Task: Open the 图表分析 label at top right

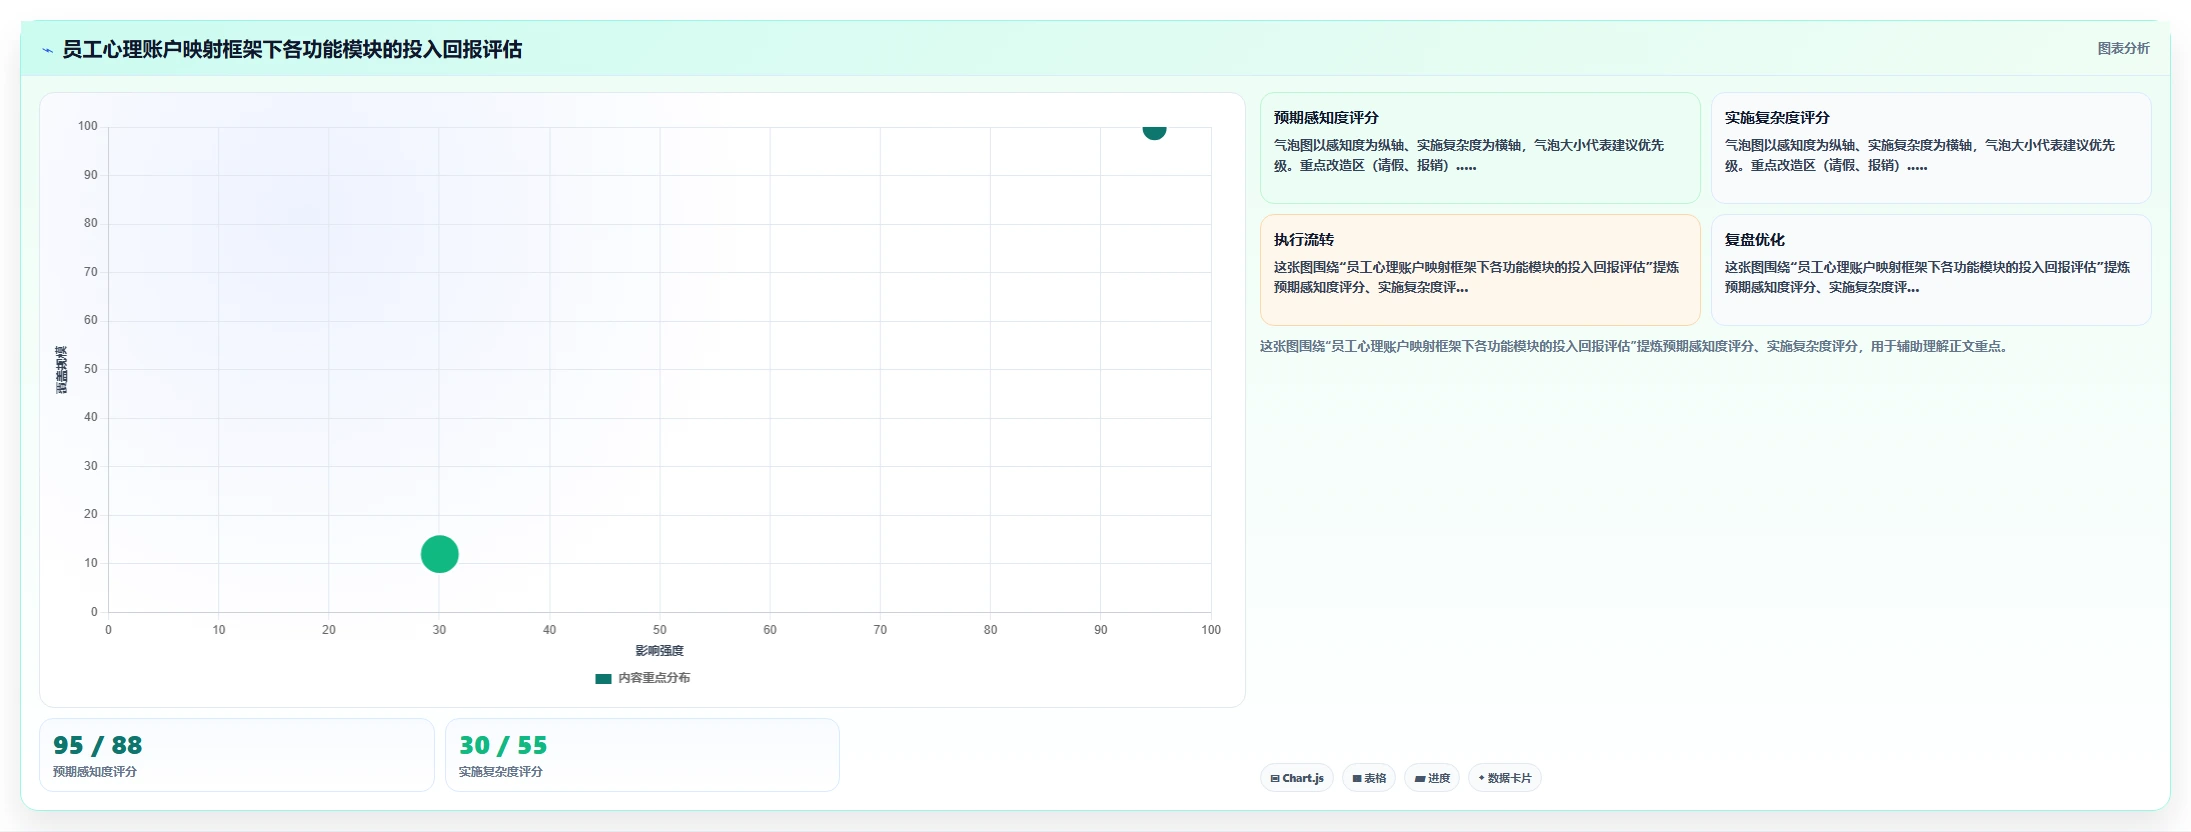Action: point(2123,48)
